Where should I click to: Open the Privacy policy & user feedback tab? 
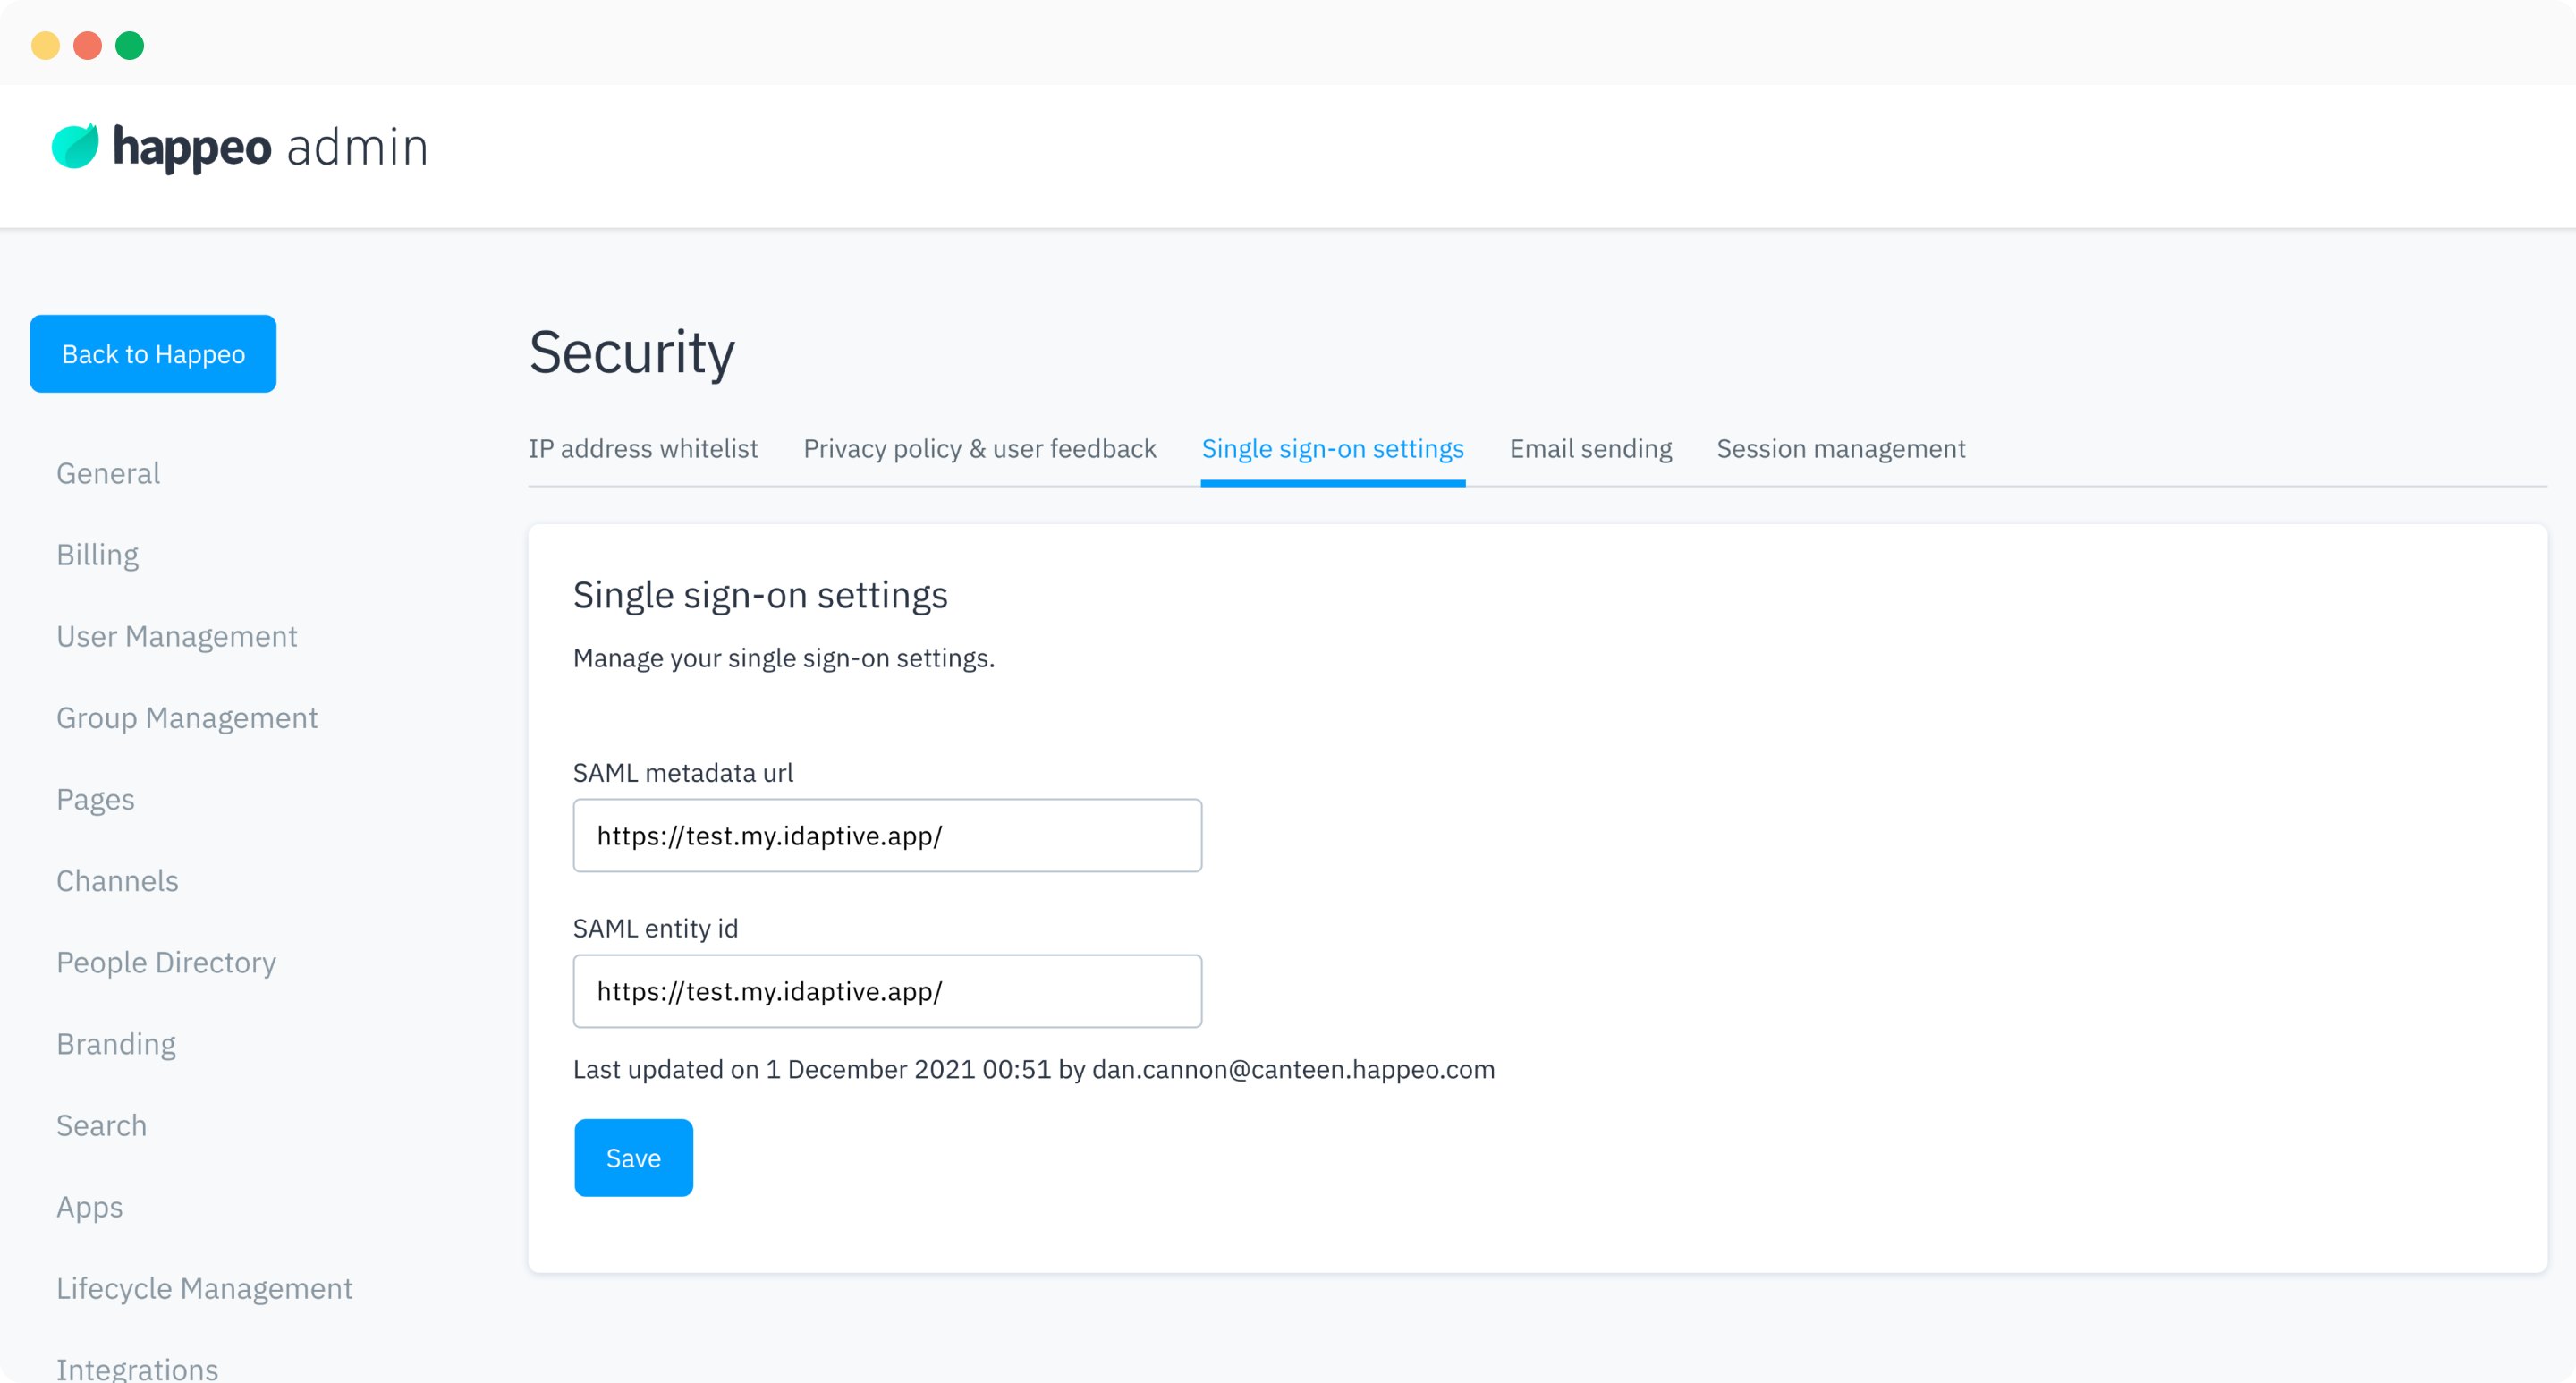tap(979, 449)
